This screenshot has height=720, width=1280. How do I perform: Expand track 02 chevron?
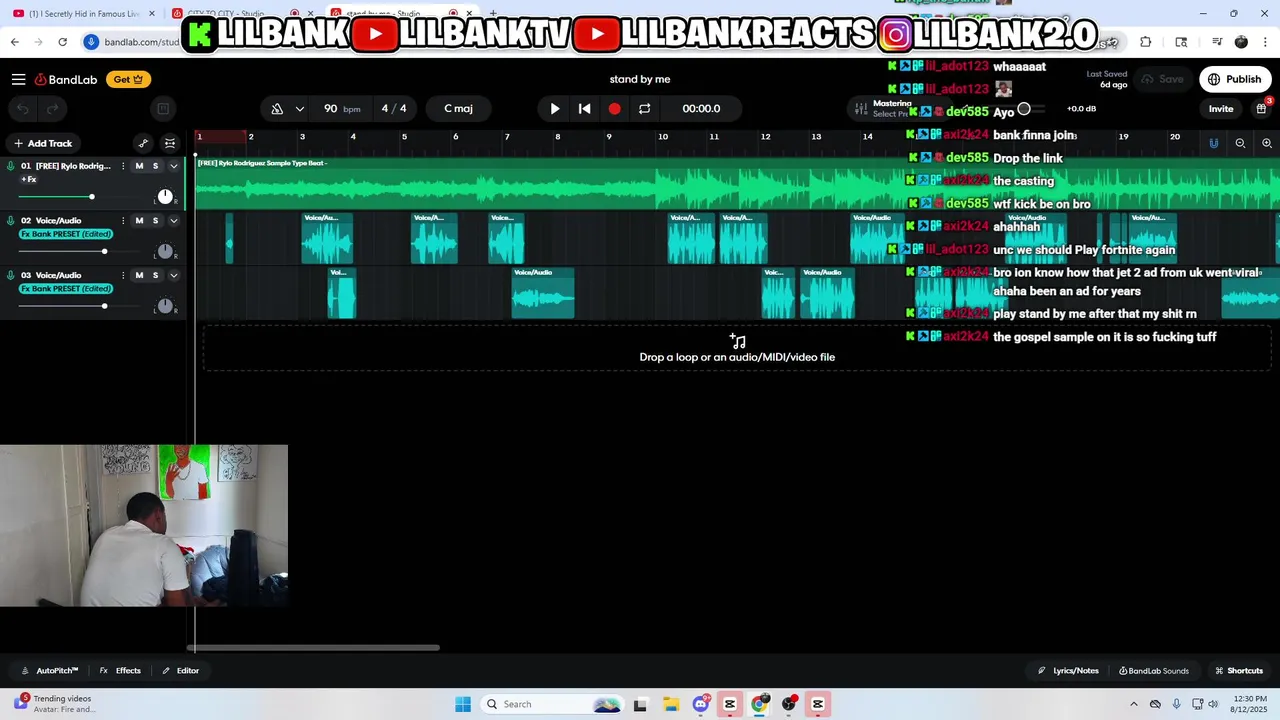[x=173, y=220]
